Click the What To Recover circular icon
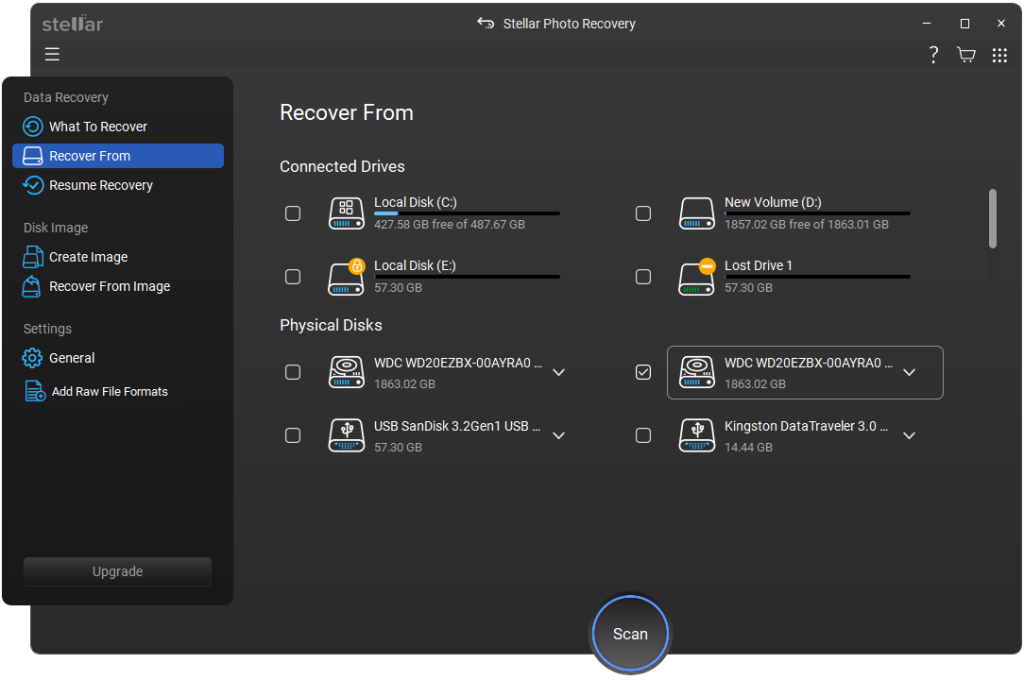 tap(33, 127)
